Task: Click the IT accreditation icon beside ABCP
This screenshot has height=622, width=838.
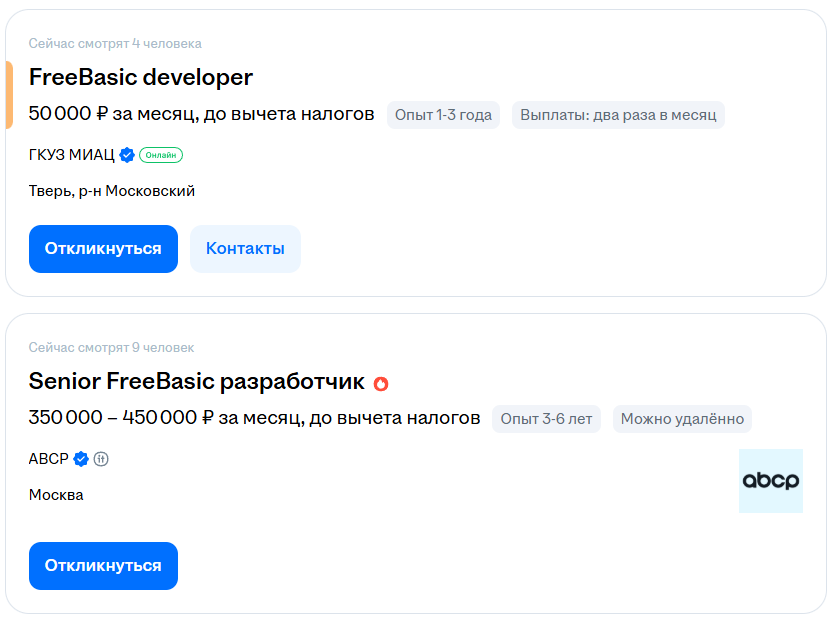Action: 101,459
